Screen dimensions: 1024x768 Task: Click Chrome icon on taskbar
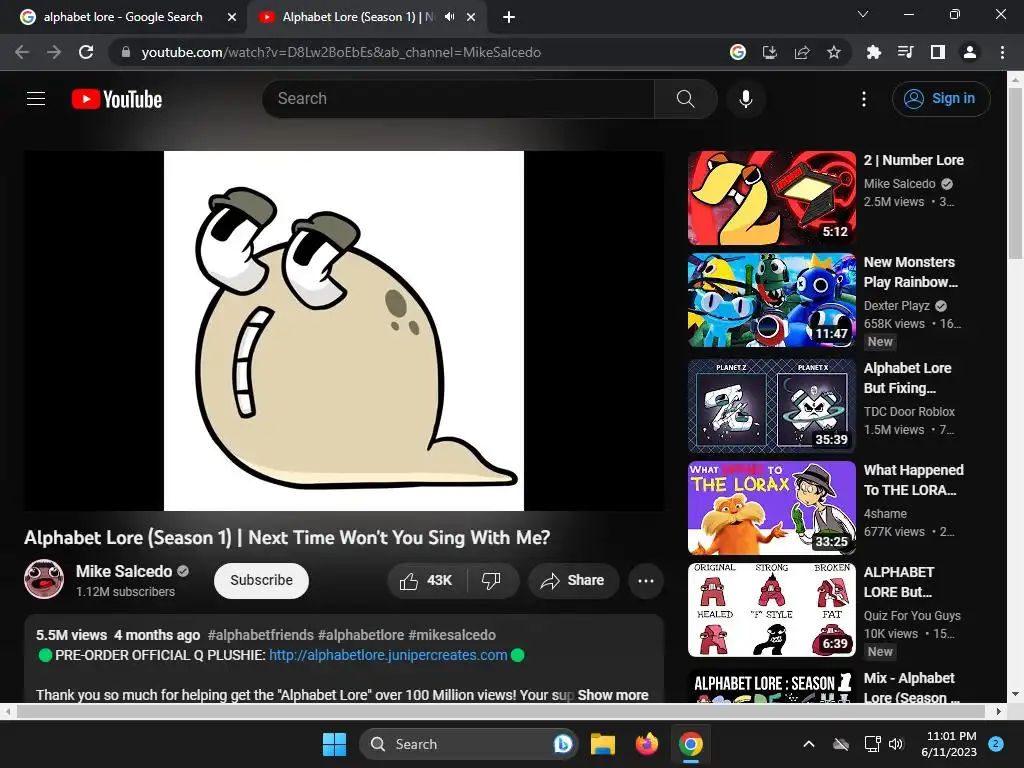pos(690,744)
